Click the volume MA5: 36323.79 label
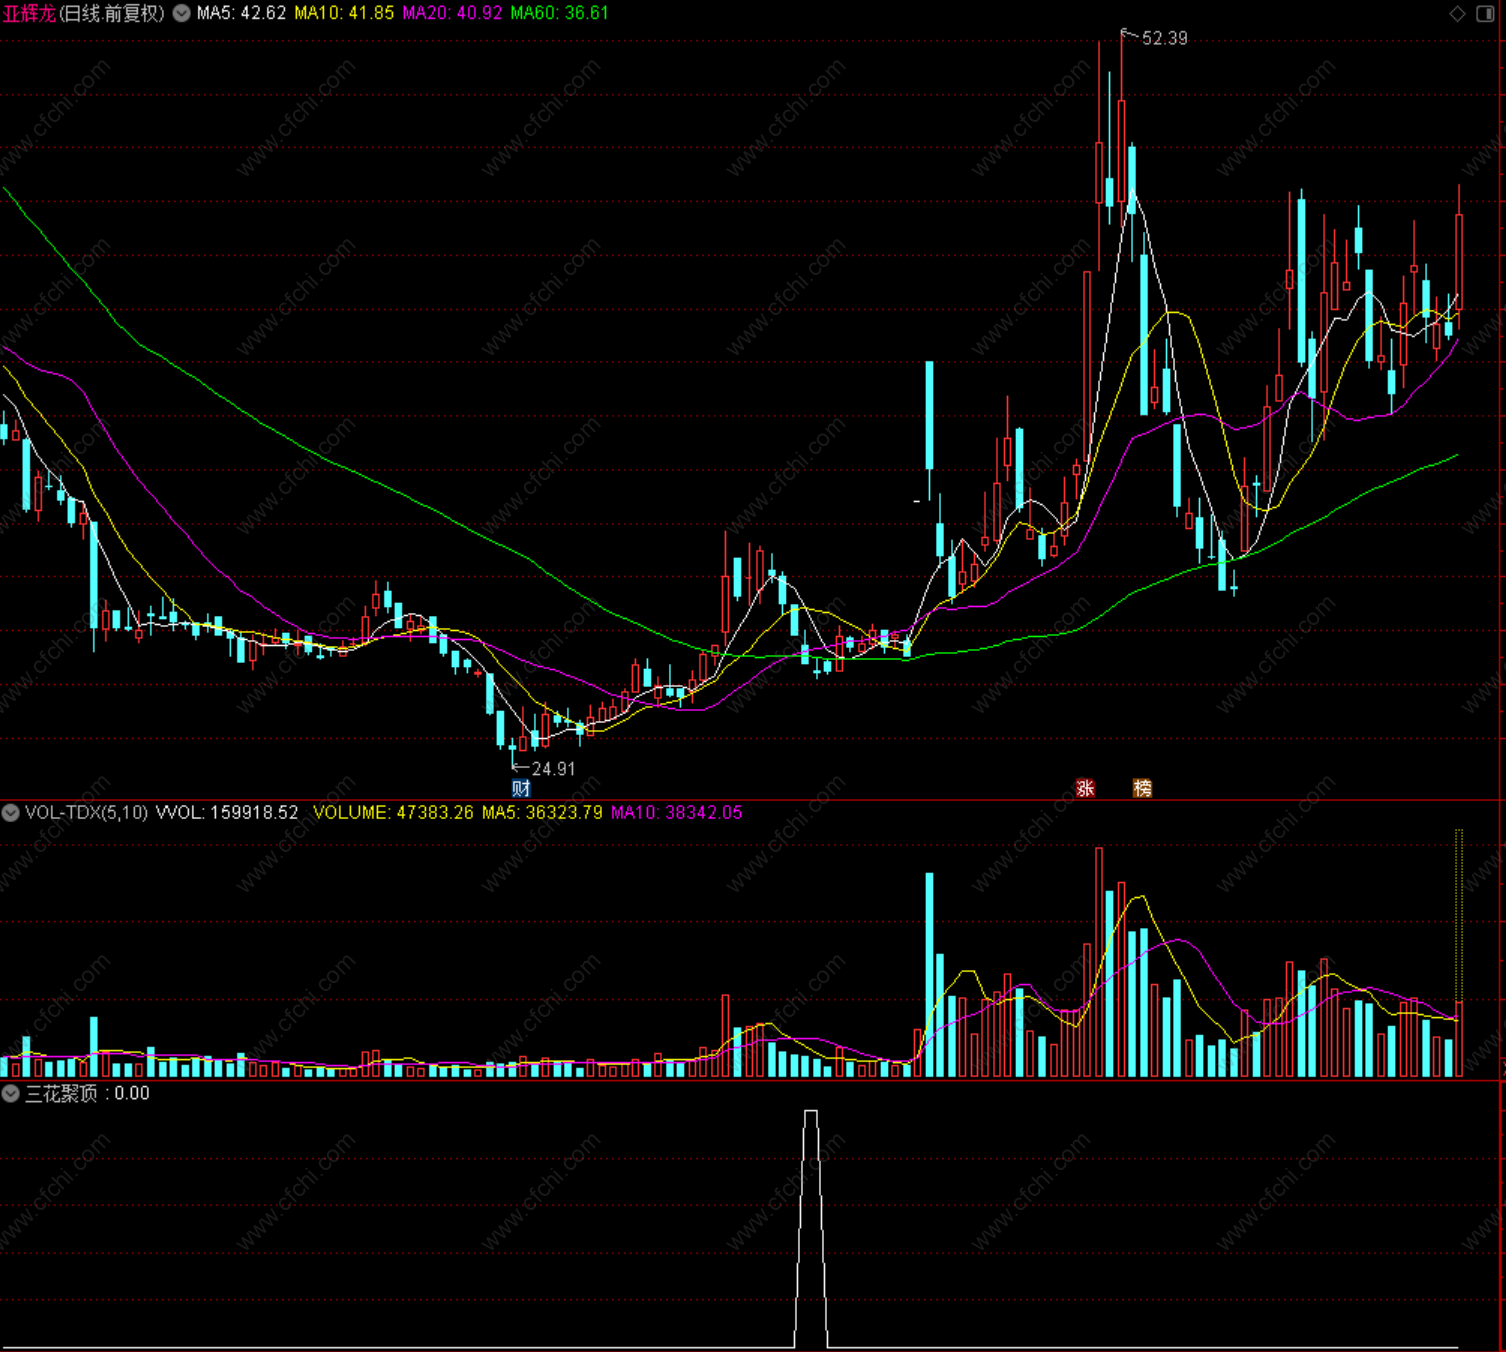Viewport: 1506px width, 1352px height. point(542,813)
